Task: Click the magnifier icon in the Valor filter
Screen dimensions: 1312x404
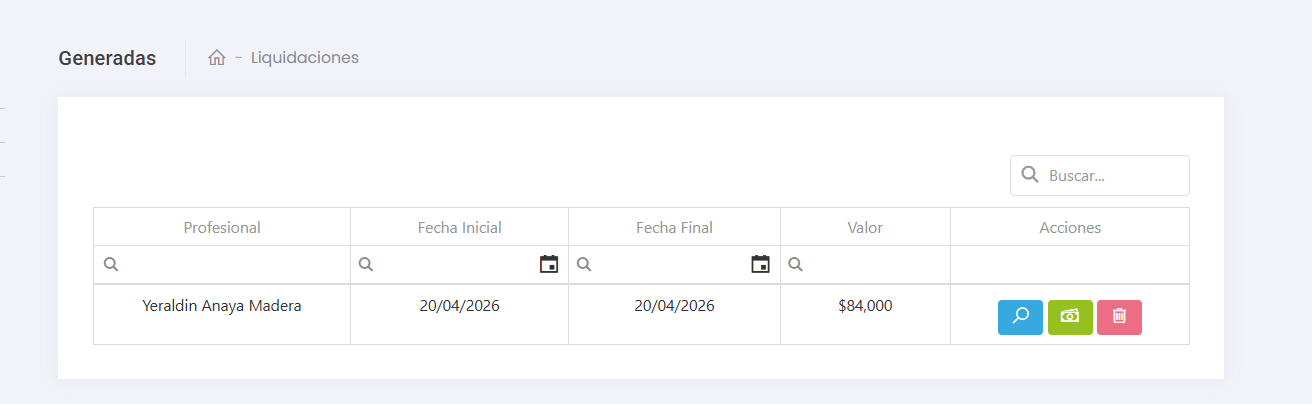Action: pos(795,265)
